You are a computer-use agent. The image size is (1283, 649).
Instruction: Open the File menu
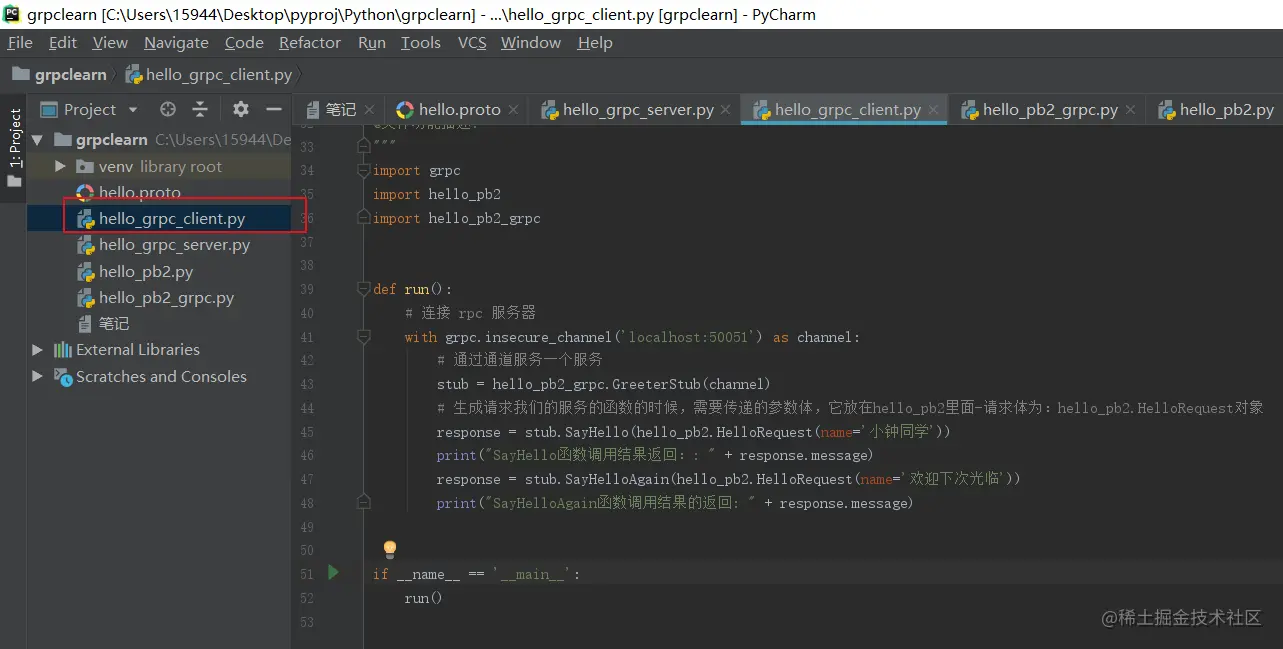(x=20, y=43)
